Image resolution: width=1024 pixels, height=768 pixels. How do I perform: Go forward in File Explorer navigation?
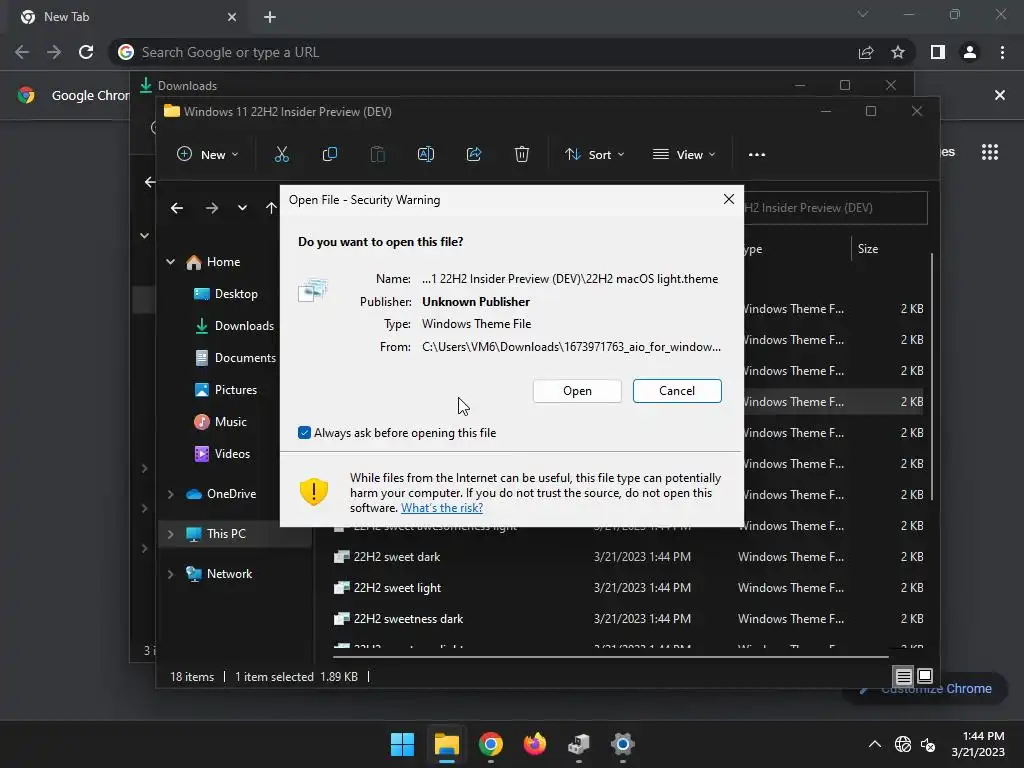pyautogui.click(x=212, y=208)
